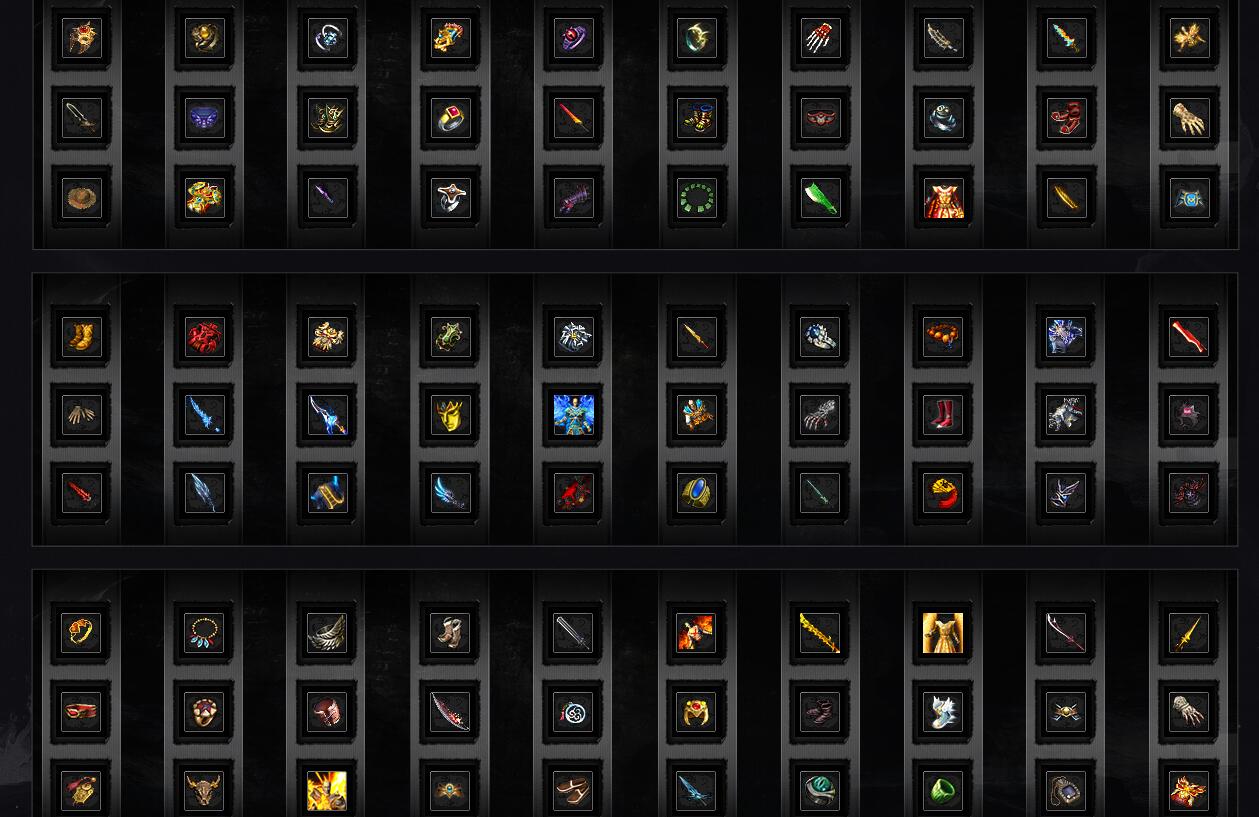
Task: Open the blue-robed character thumbnail
Action: 574,415
